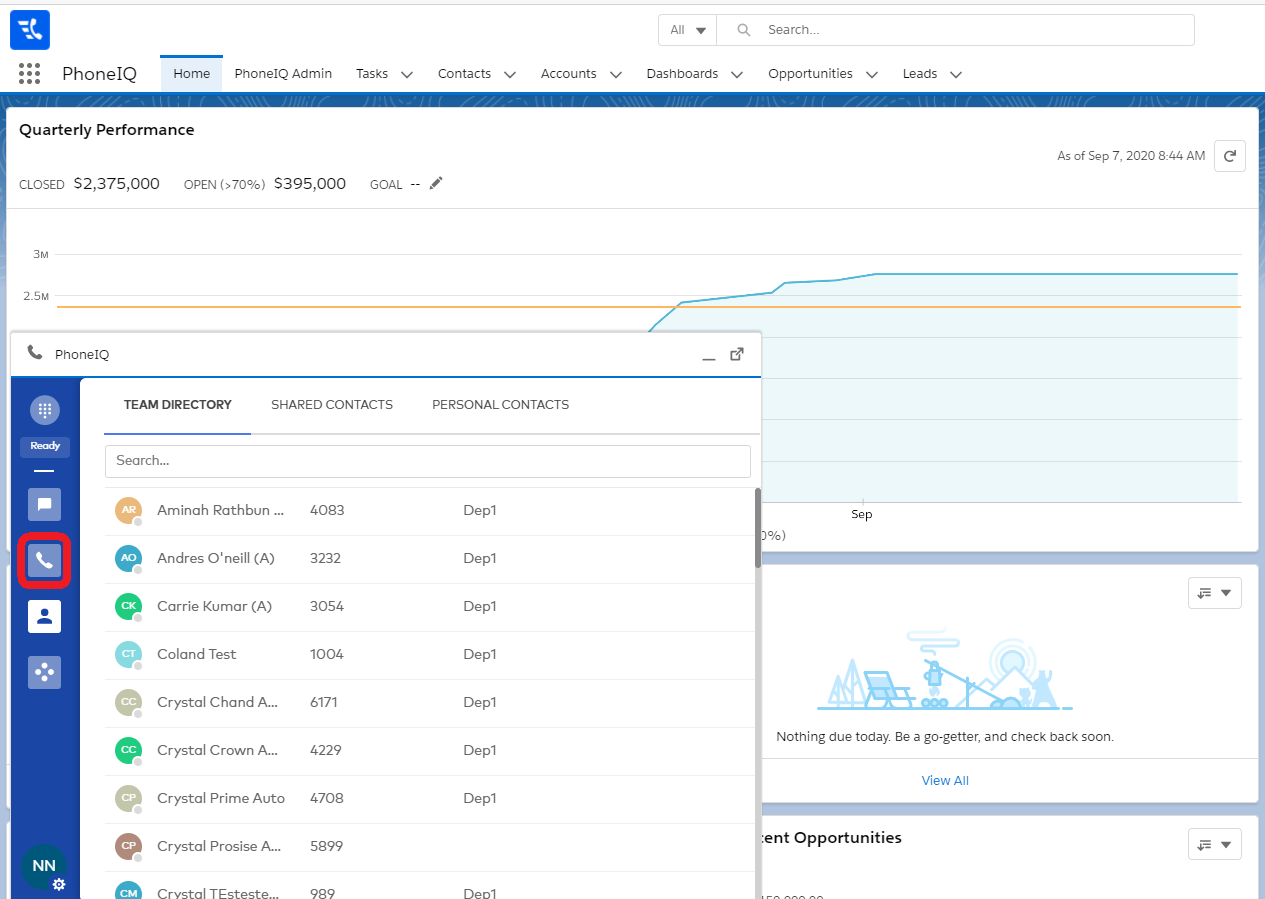This screenshot has width=1265, height=899.
Task: Switch to Shared Contacts tab
Action: (332, 405)
